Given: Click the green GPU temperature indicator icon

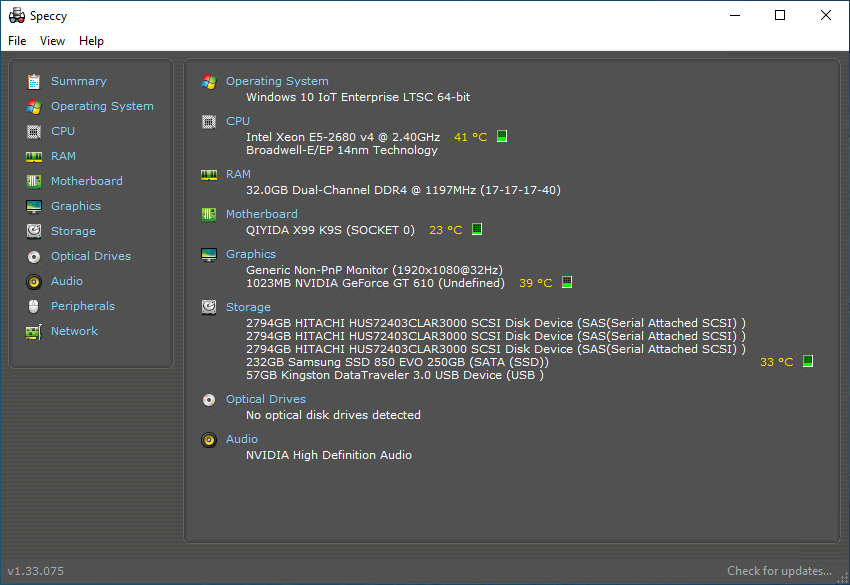Looking at the screenshot, I should 566,282.
